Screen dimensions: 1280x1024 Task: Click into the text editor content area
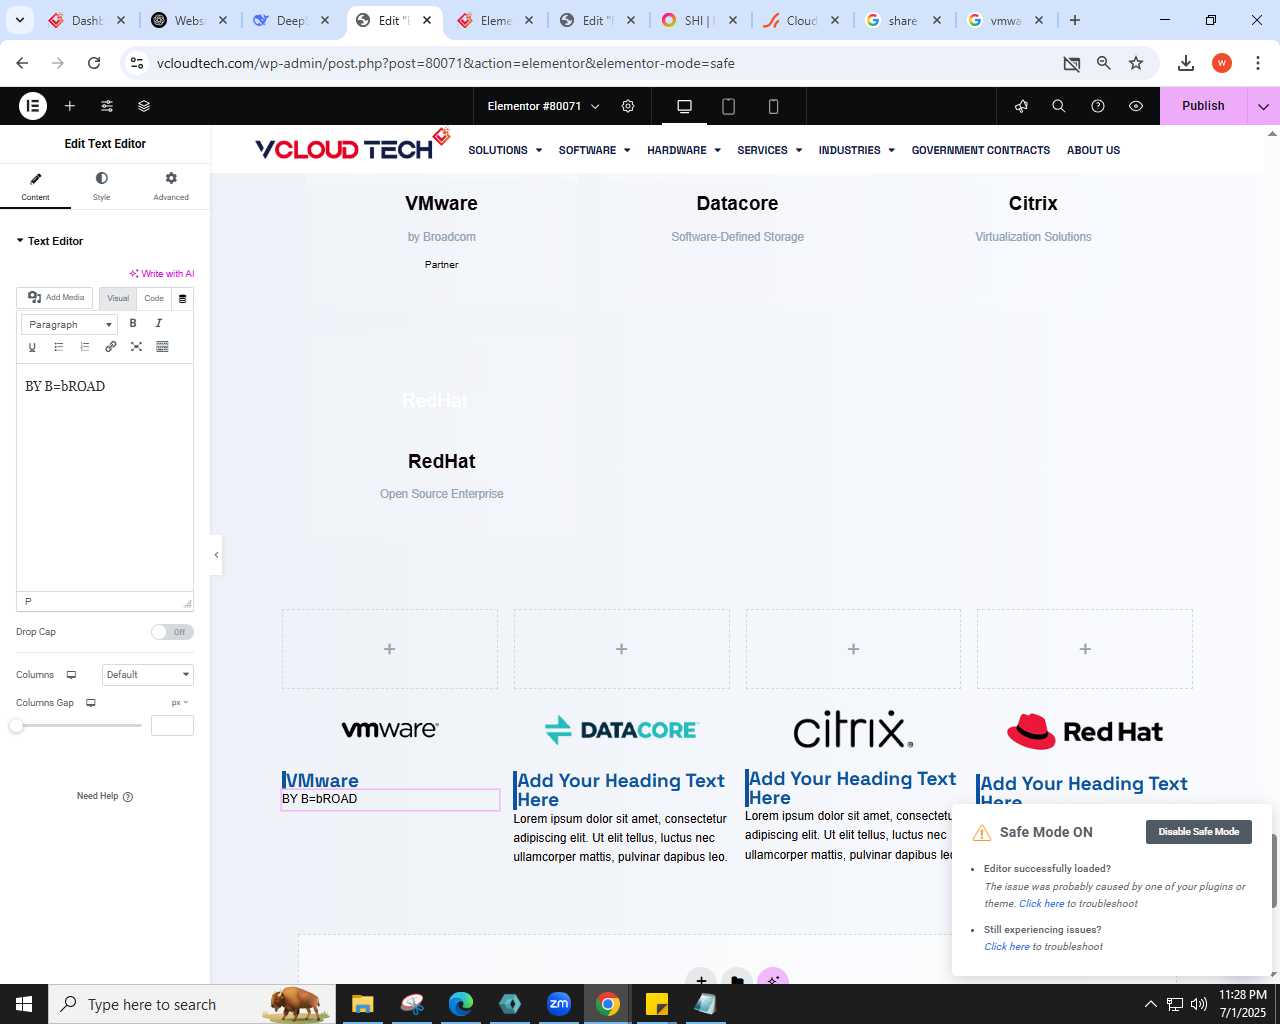click(x=105, y=478)
